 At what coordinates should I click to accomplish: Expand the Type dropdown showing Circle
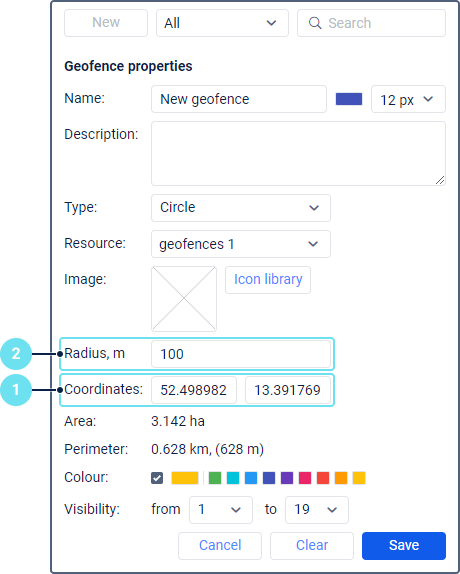[x=241, y=208]
